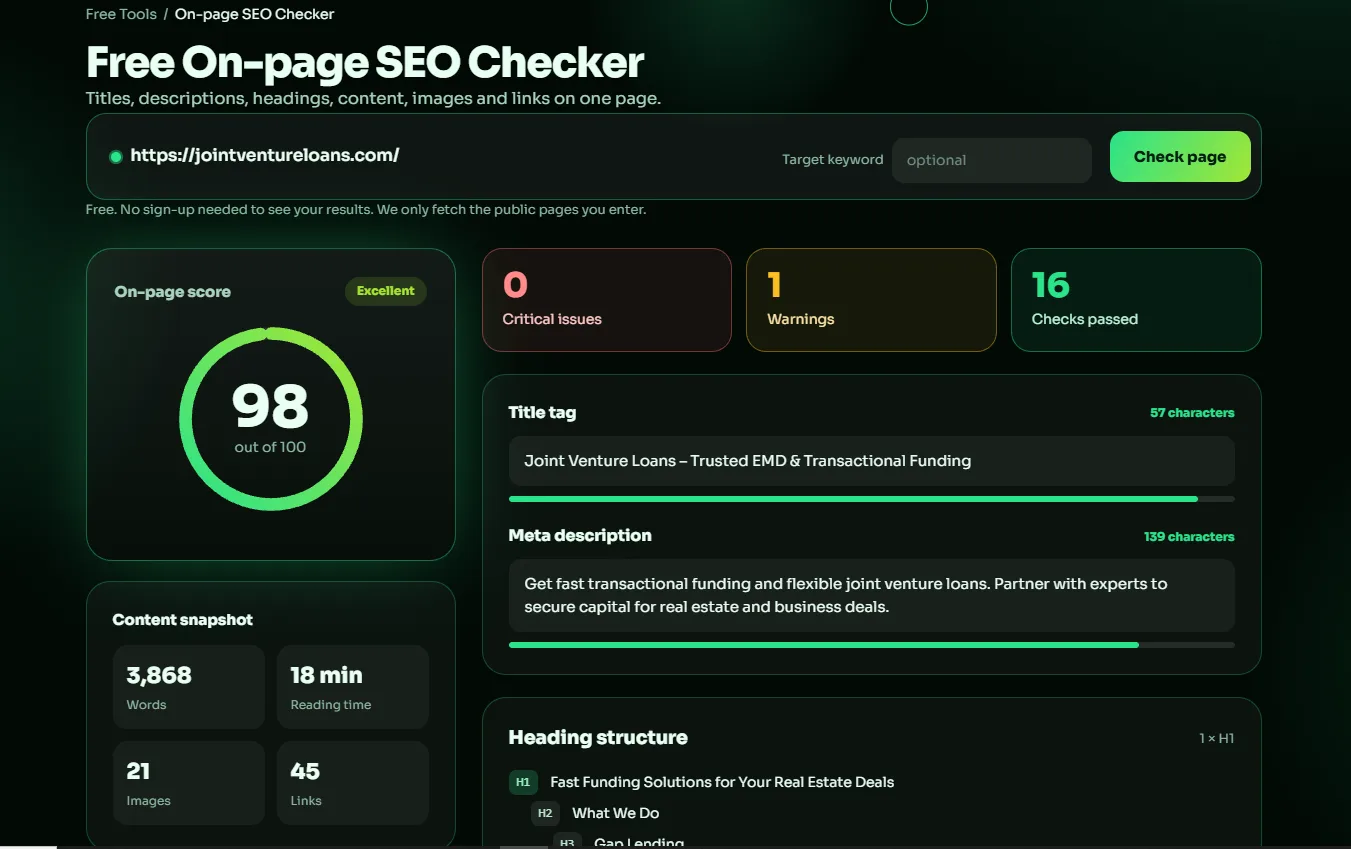Viewport: 1351px width, 849px height.
Task: Click the 'Meta description' section label
Action: 580,536
